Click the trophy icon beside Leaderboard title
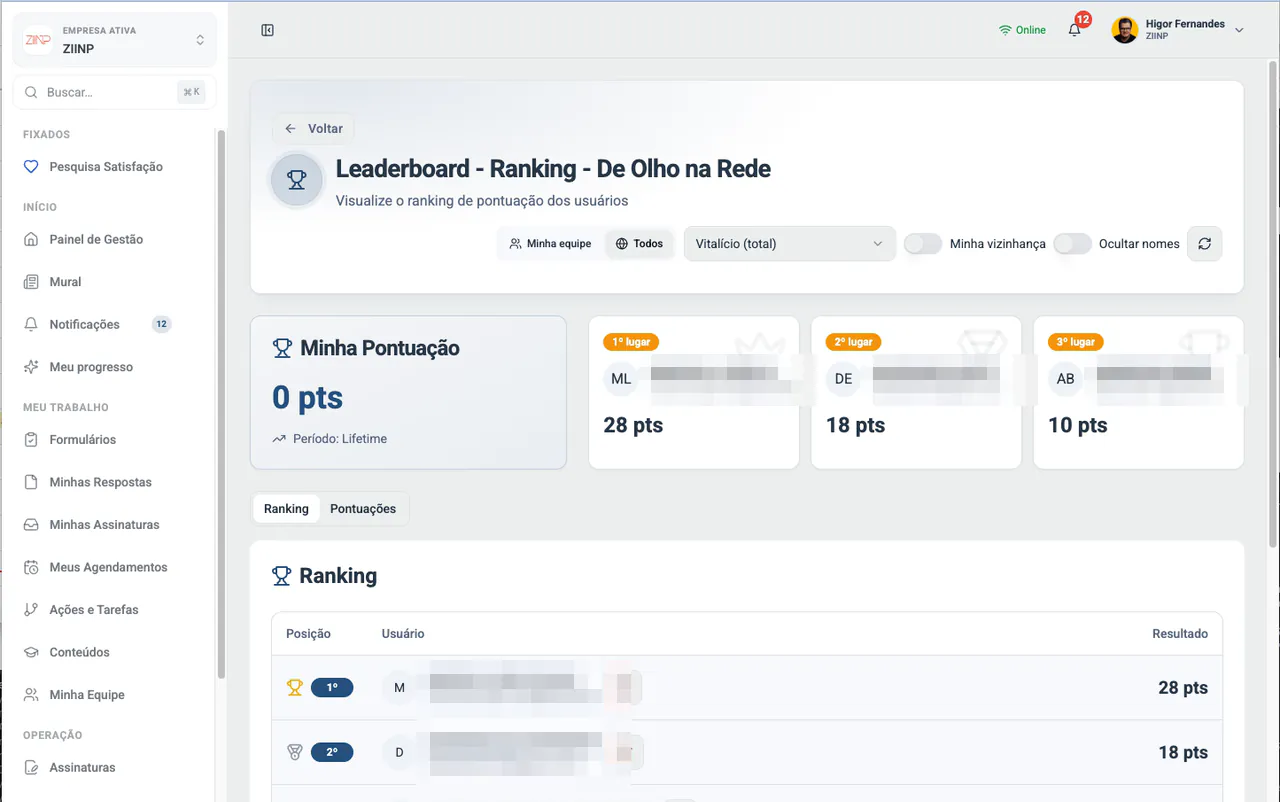 coord(297,180)
